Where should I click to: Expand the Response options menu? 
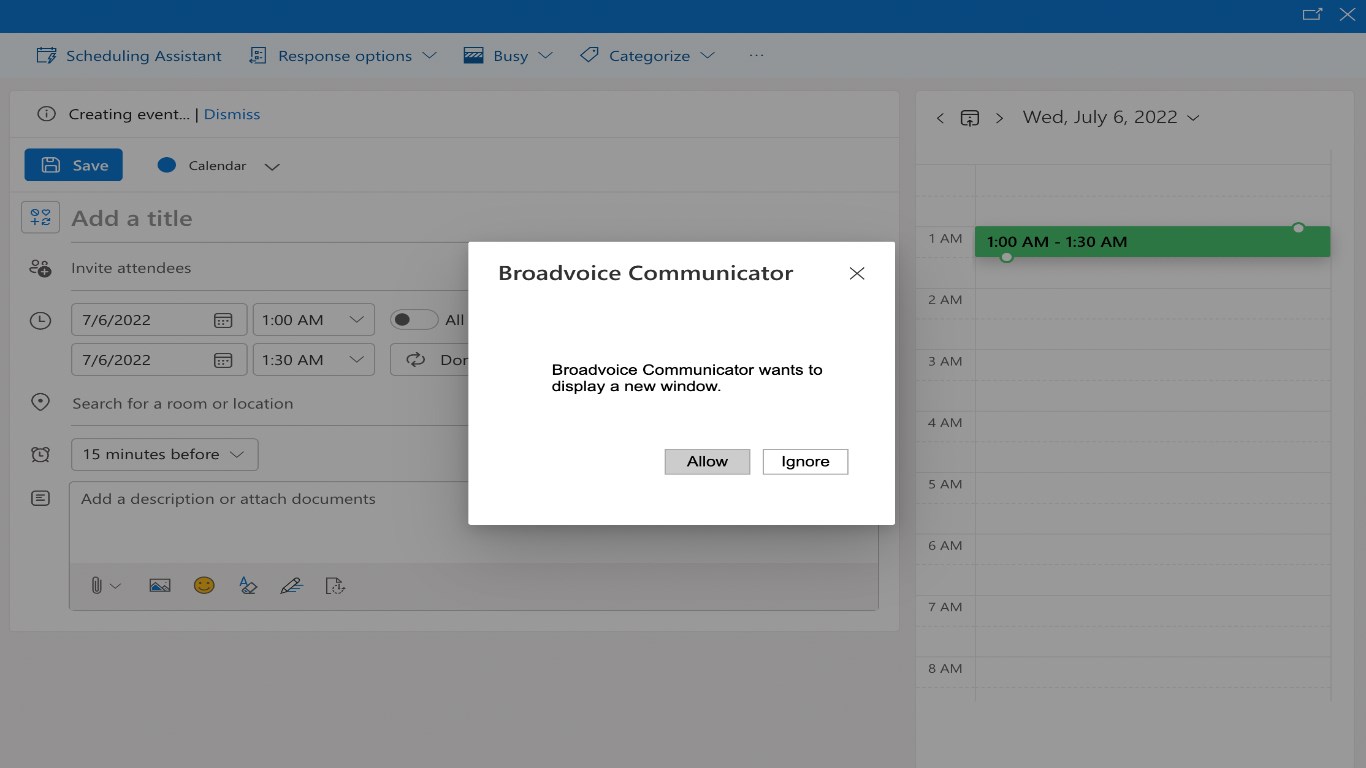343,56
